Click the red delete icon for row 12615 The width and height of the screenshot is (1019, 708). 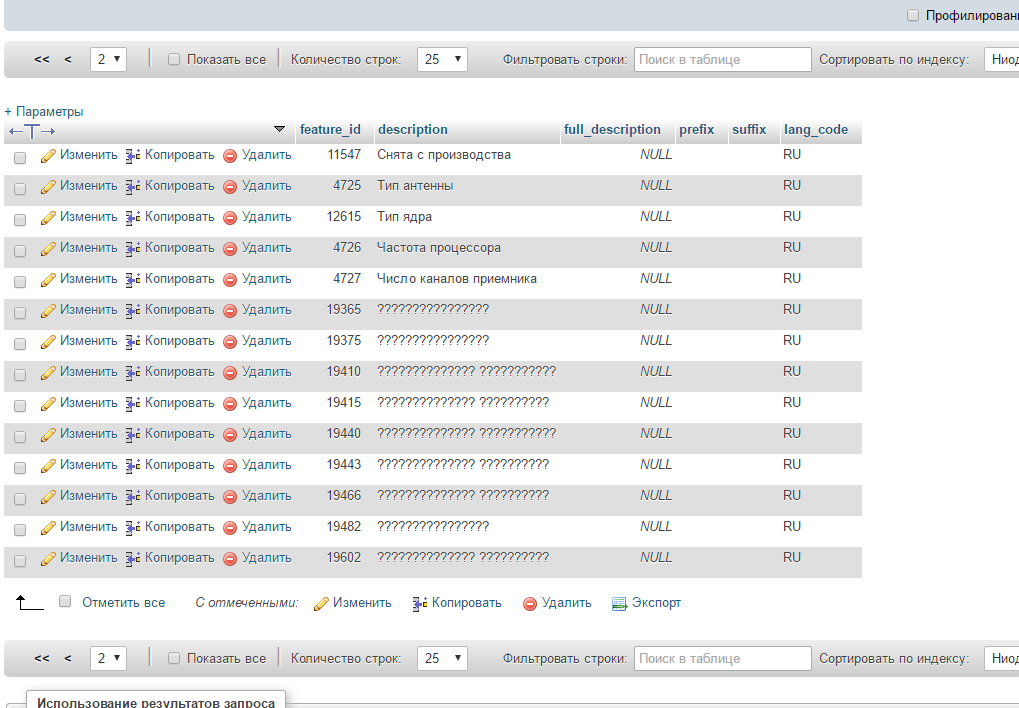point(230,218)
